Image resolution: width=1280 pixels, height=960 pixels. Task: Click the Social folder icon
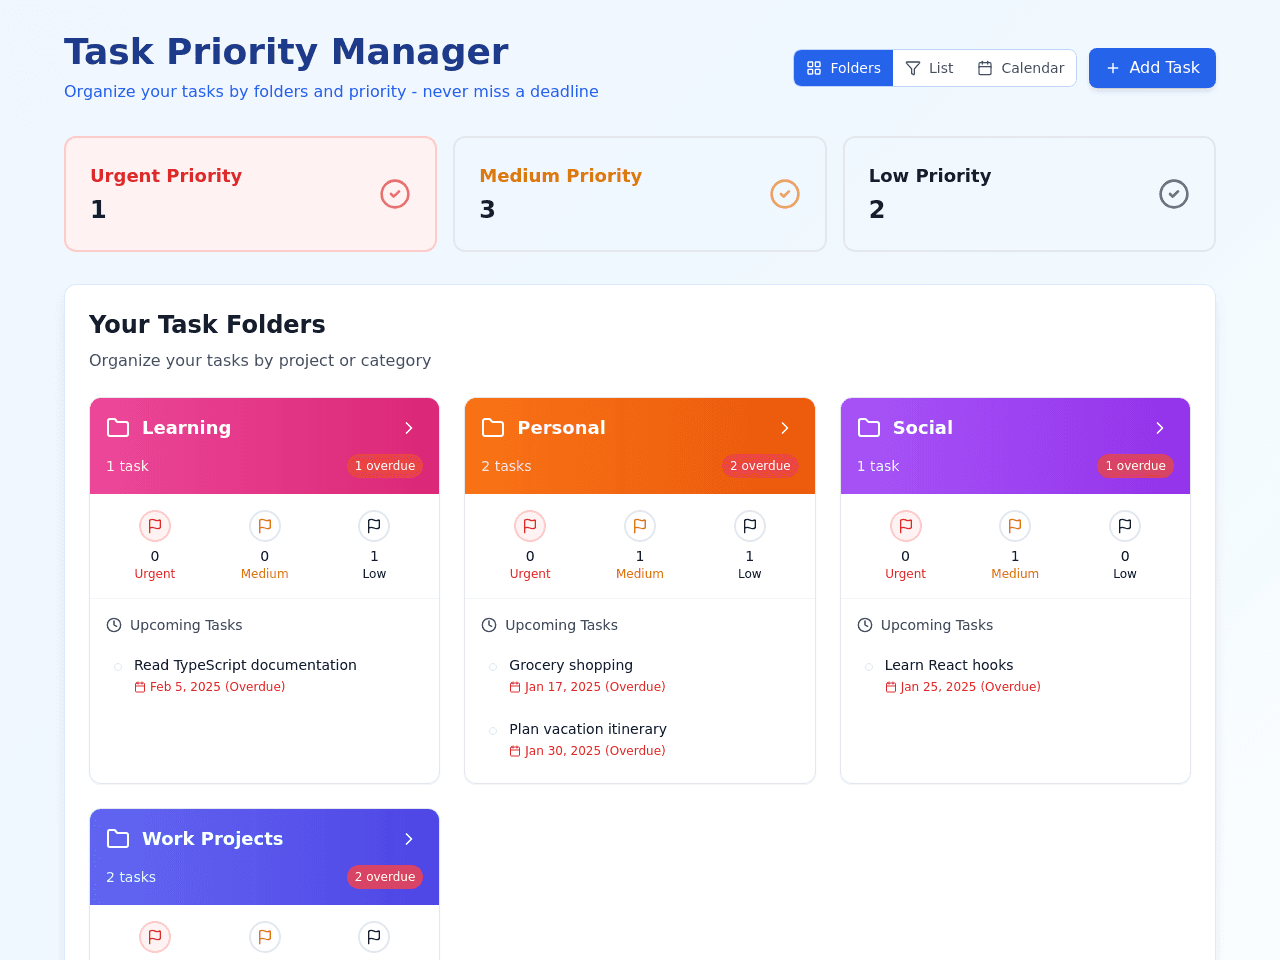869,428
